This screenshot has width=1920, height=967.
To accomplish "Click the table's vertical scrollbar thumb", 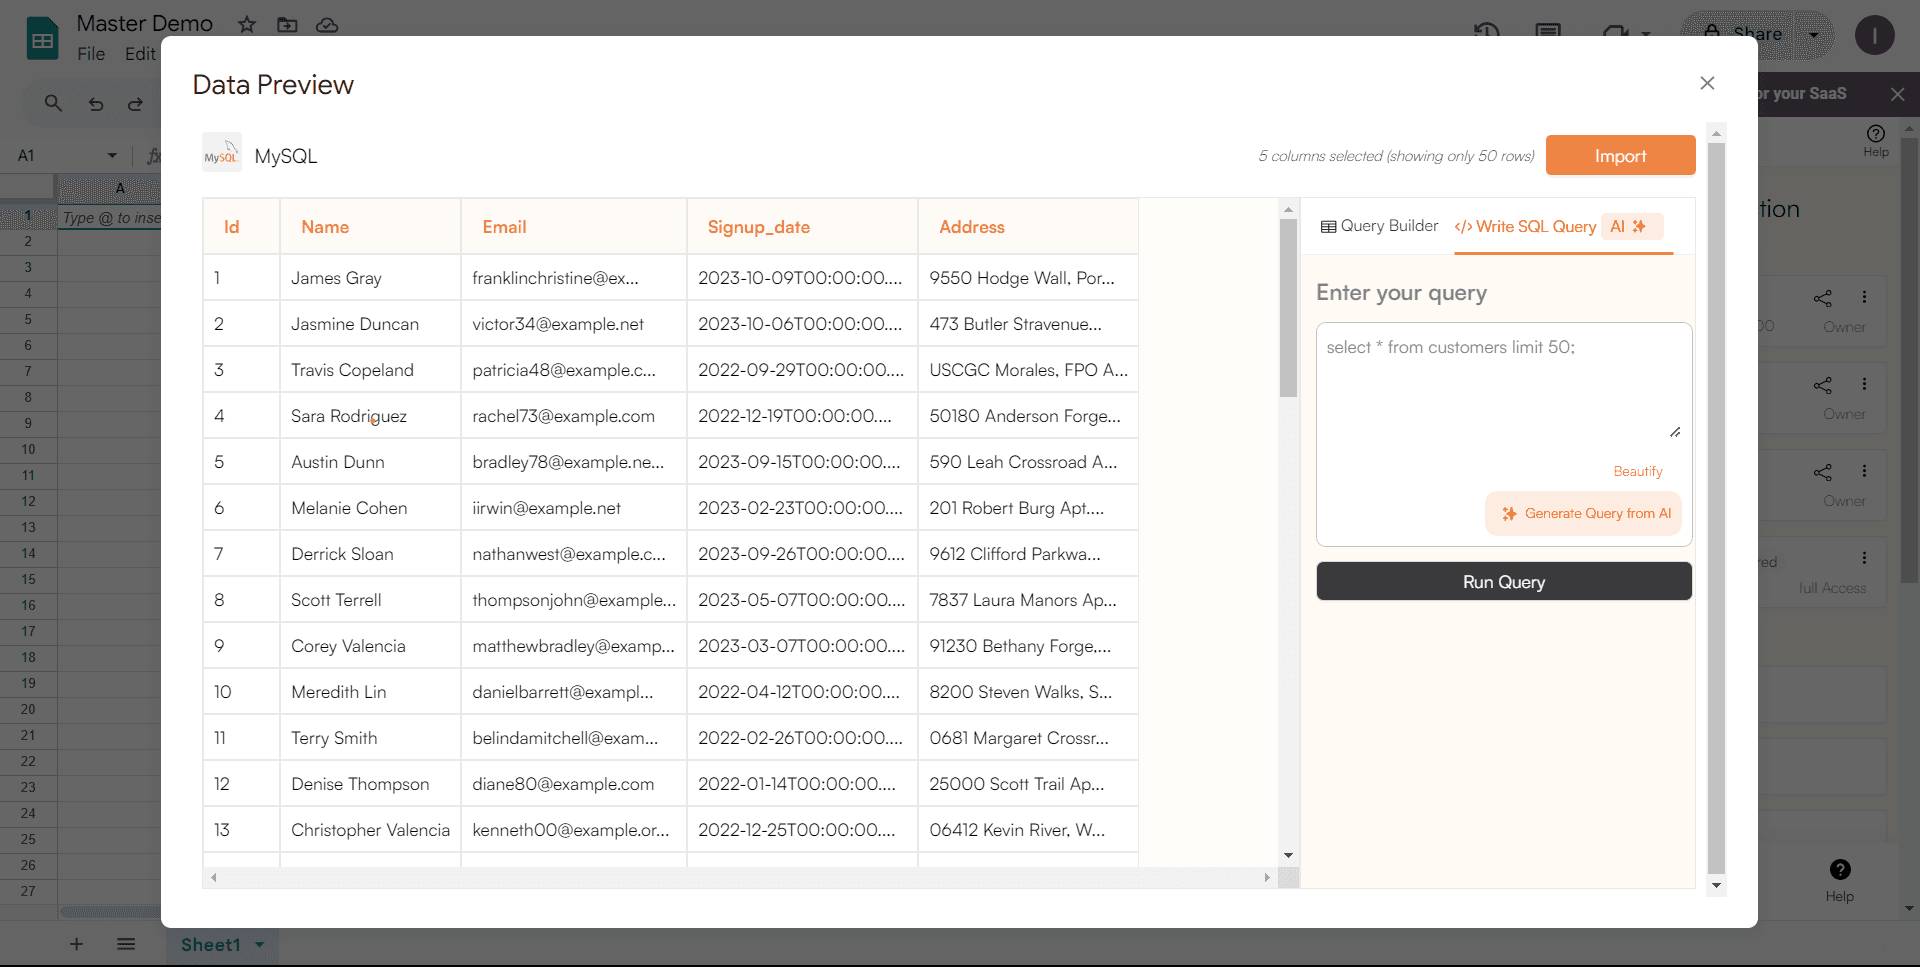I will tap(1288, 307).
